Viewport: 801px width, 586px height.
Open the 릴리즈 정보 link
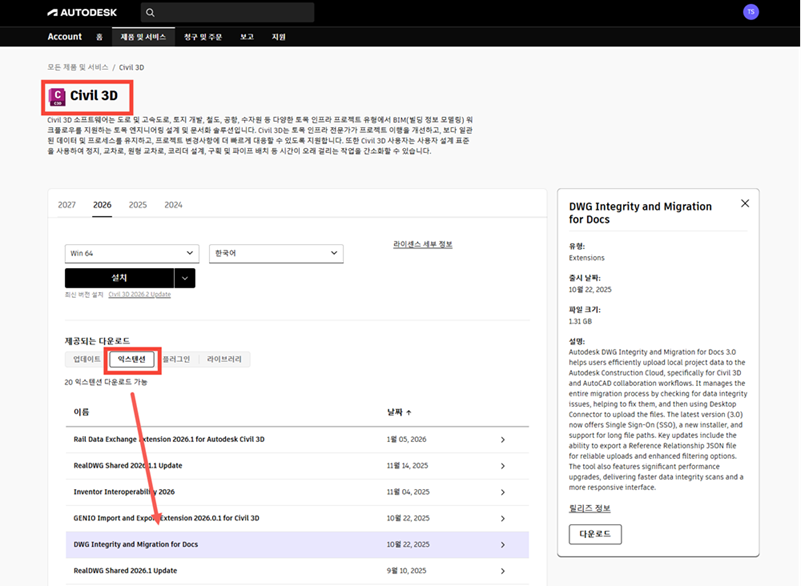coord(590,508)
